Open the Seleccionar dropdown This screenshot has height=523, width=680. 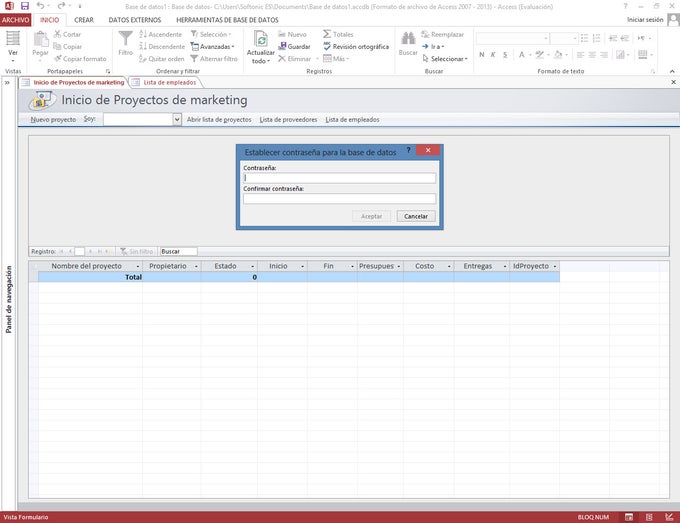(445, 59)
